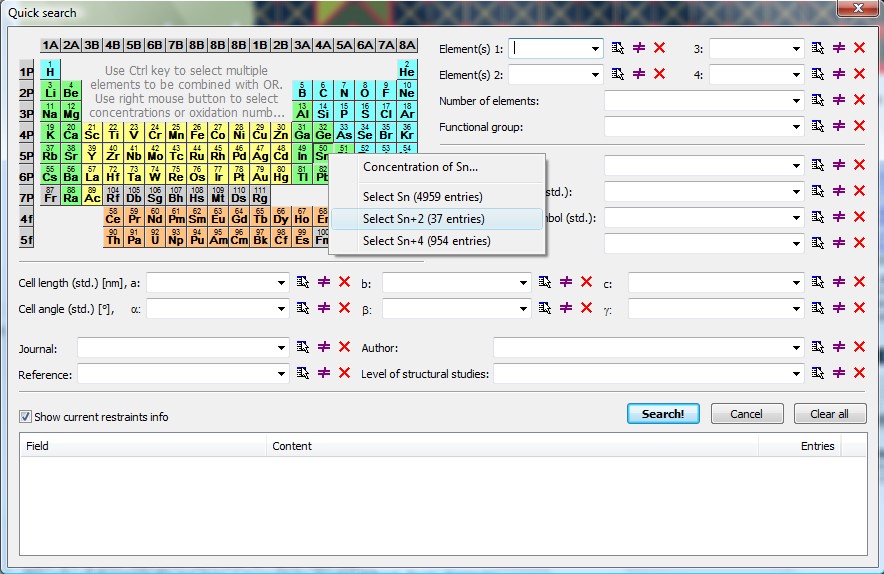The image size is (884, 574).
Task: Clear the Functional group field with red X
Action: (x=859, y=126)
